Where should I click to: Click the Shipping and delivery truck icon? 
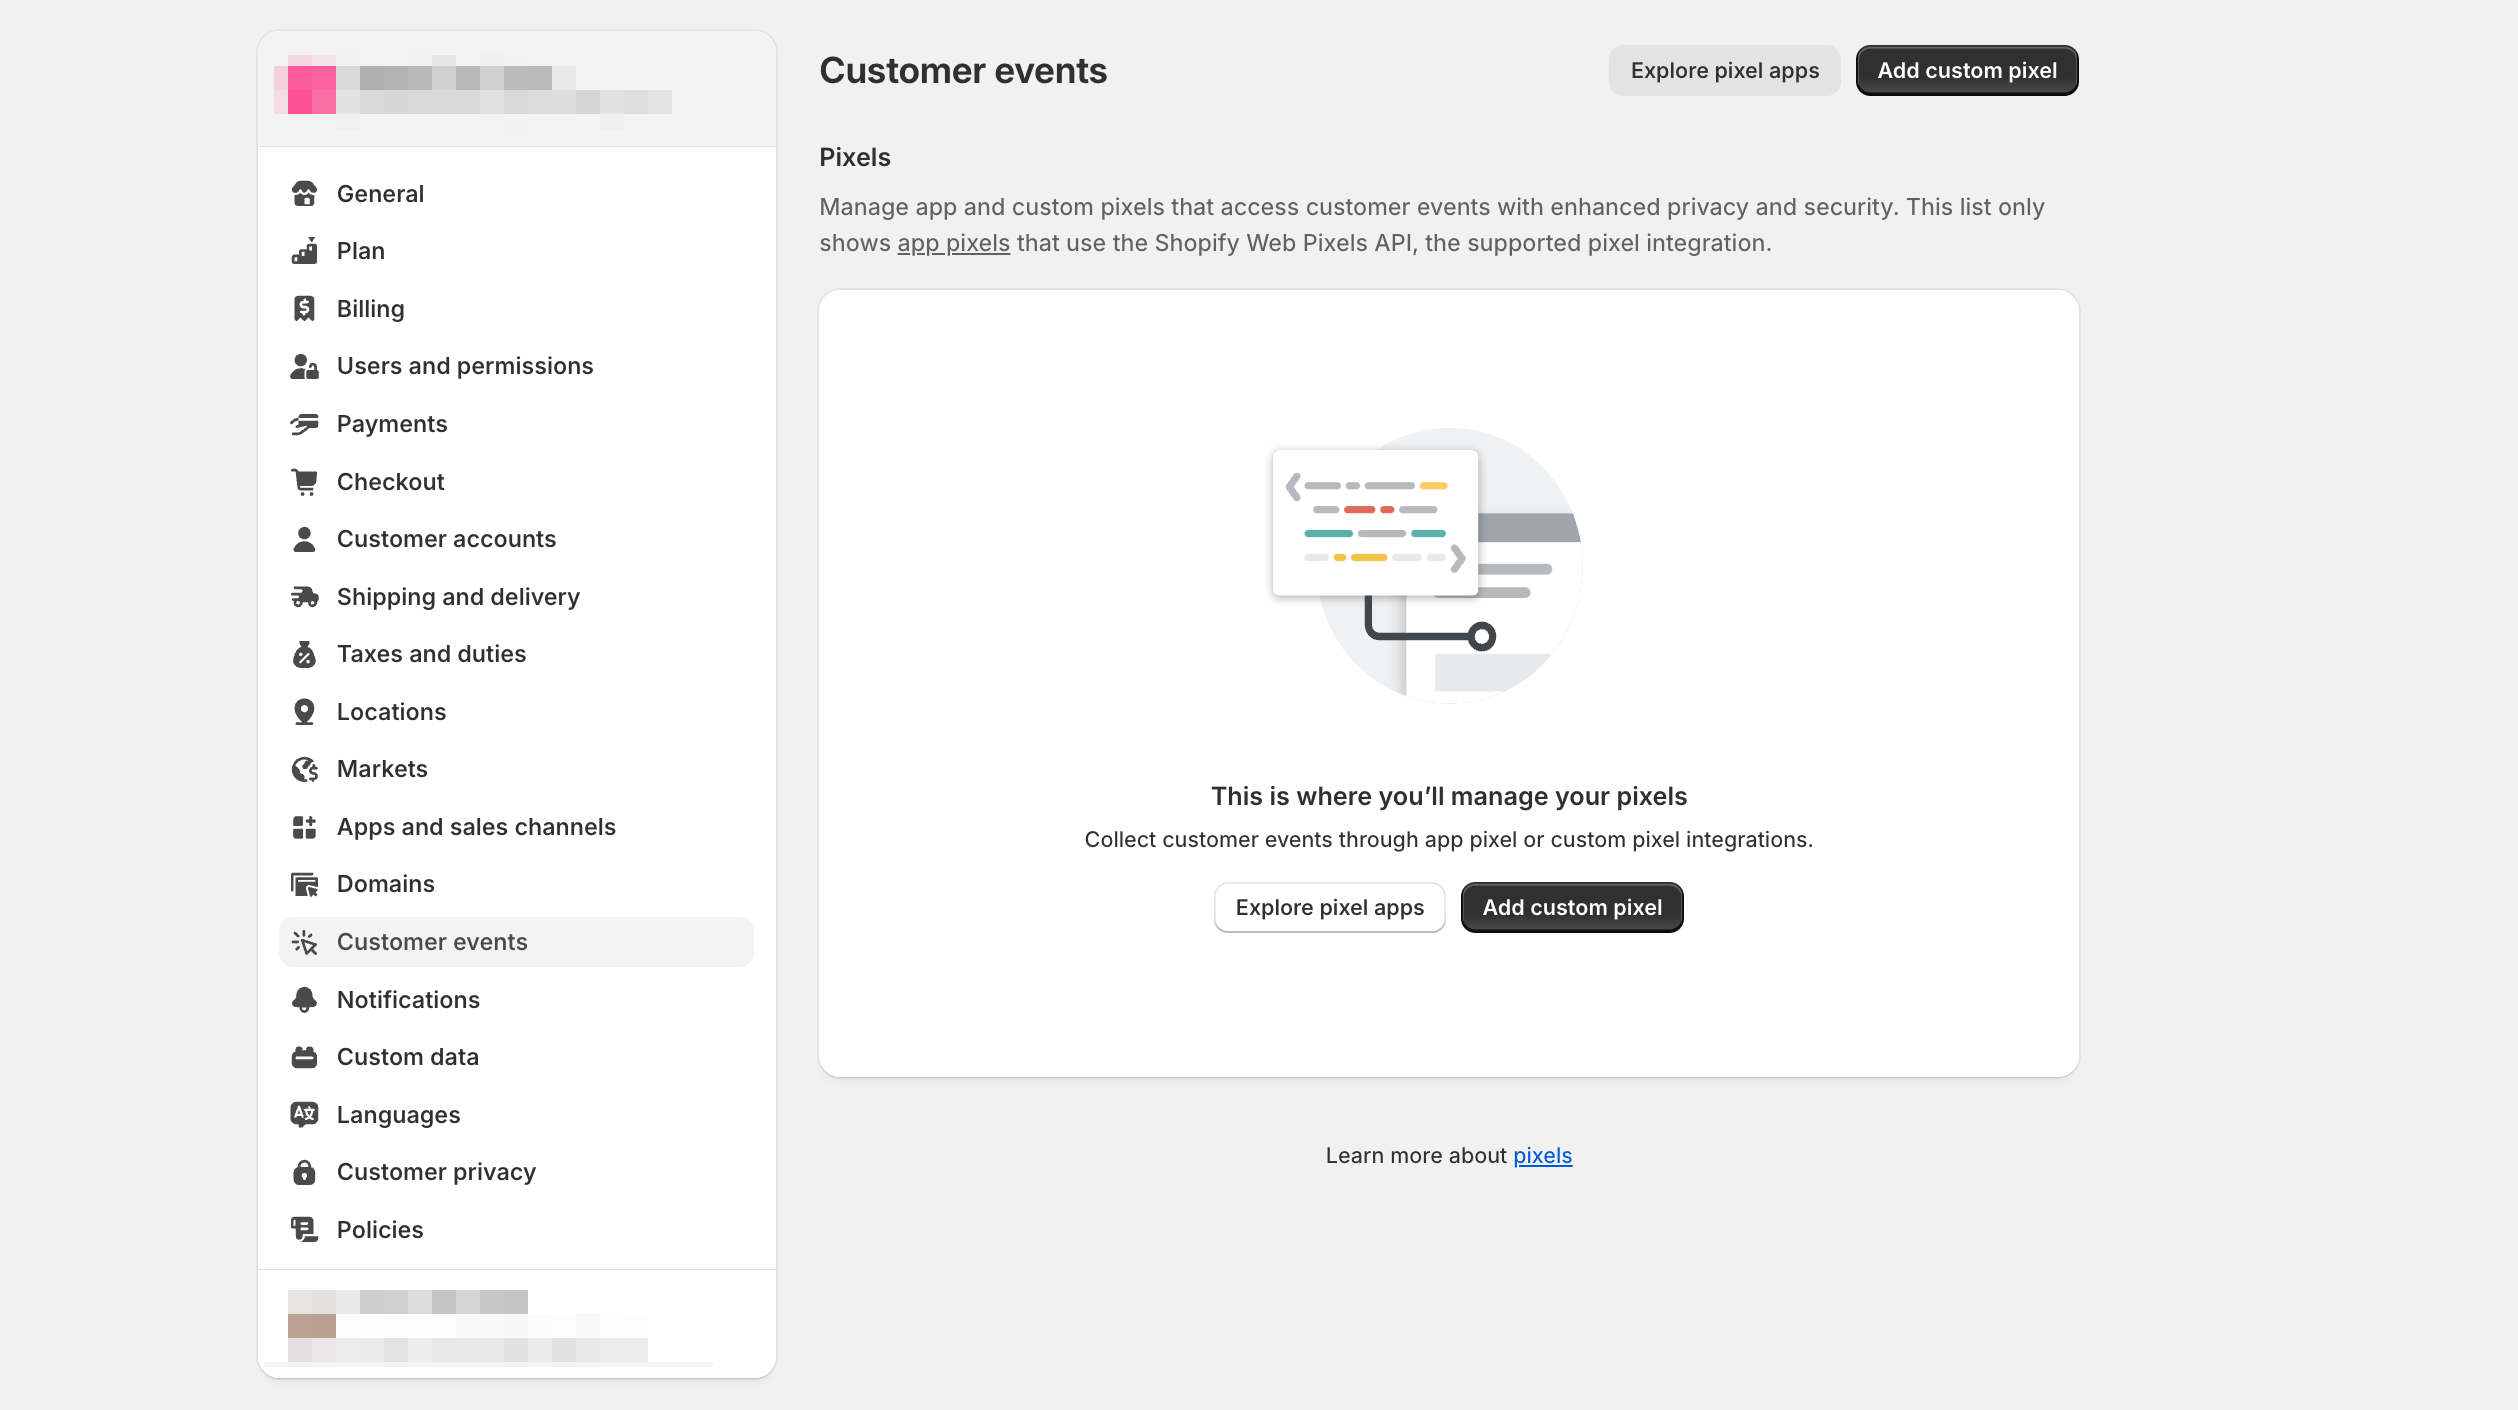click(x=304, y=597)
